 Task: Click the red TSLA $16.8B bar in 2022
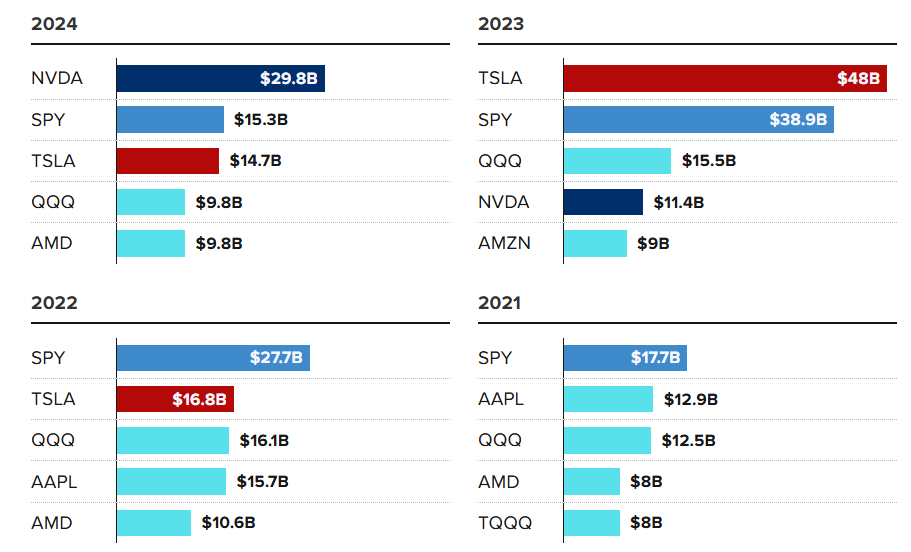coord(175,400)
